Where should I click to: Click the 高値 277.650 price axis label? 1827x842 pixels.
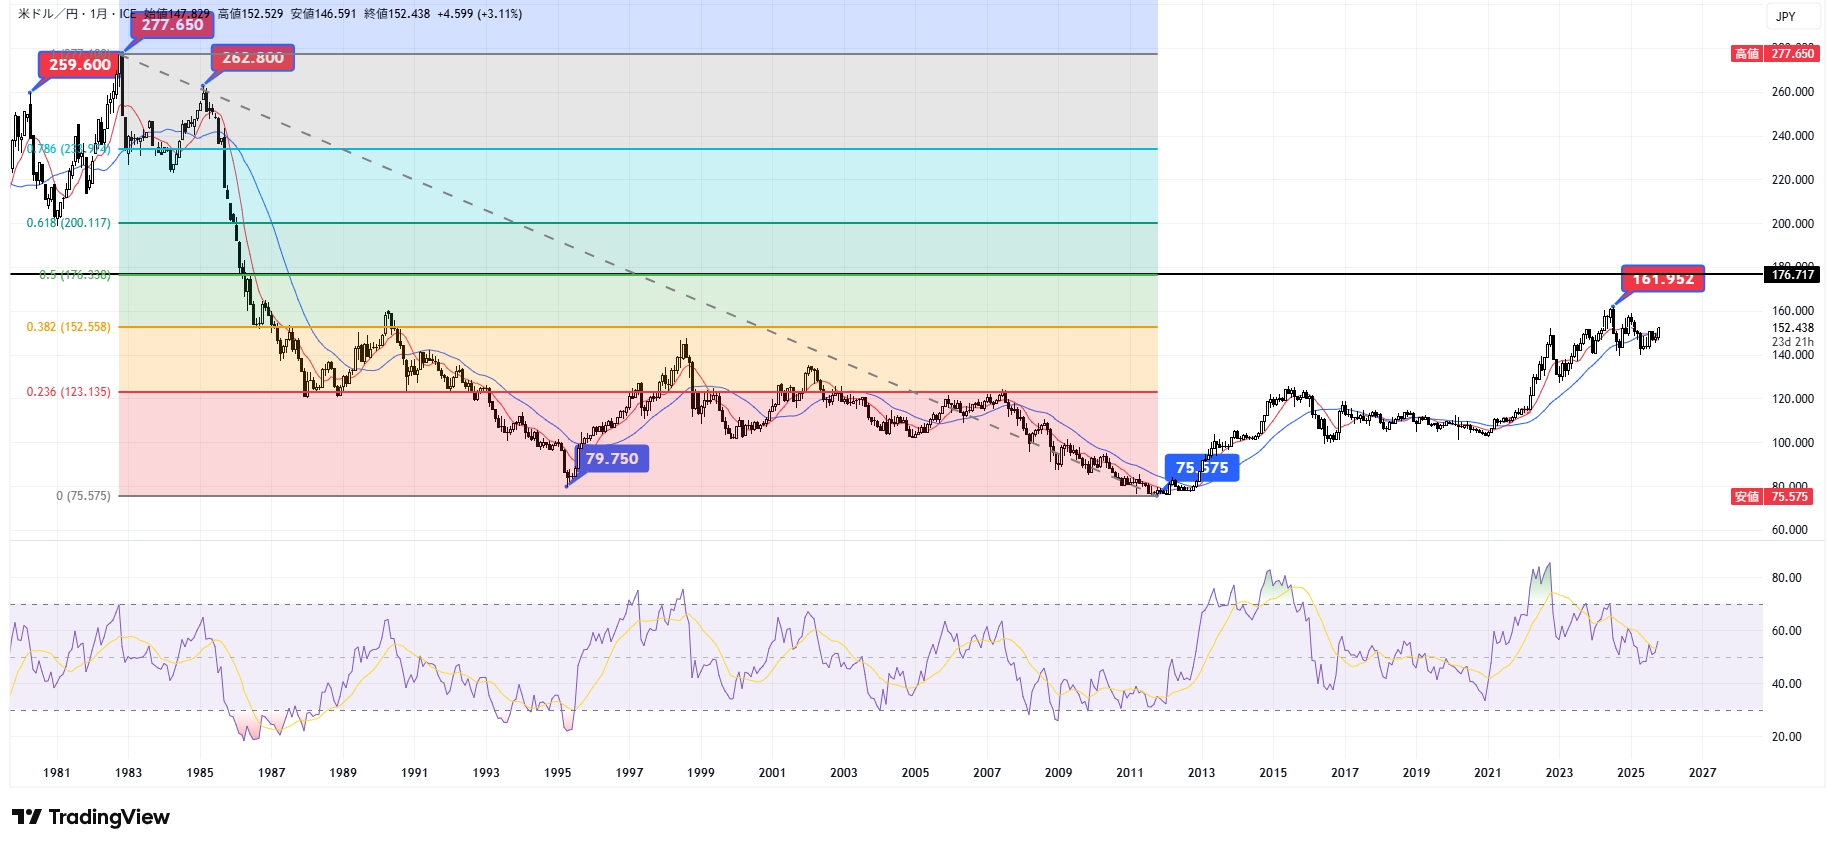coord(1773,54)
